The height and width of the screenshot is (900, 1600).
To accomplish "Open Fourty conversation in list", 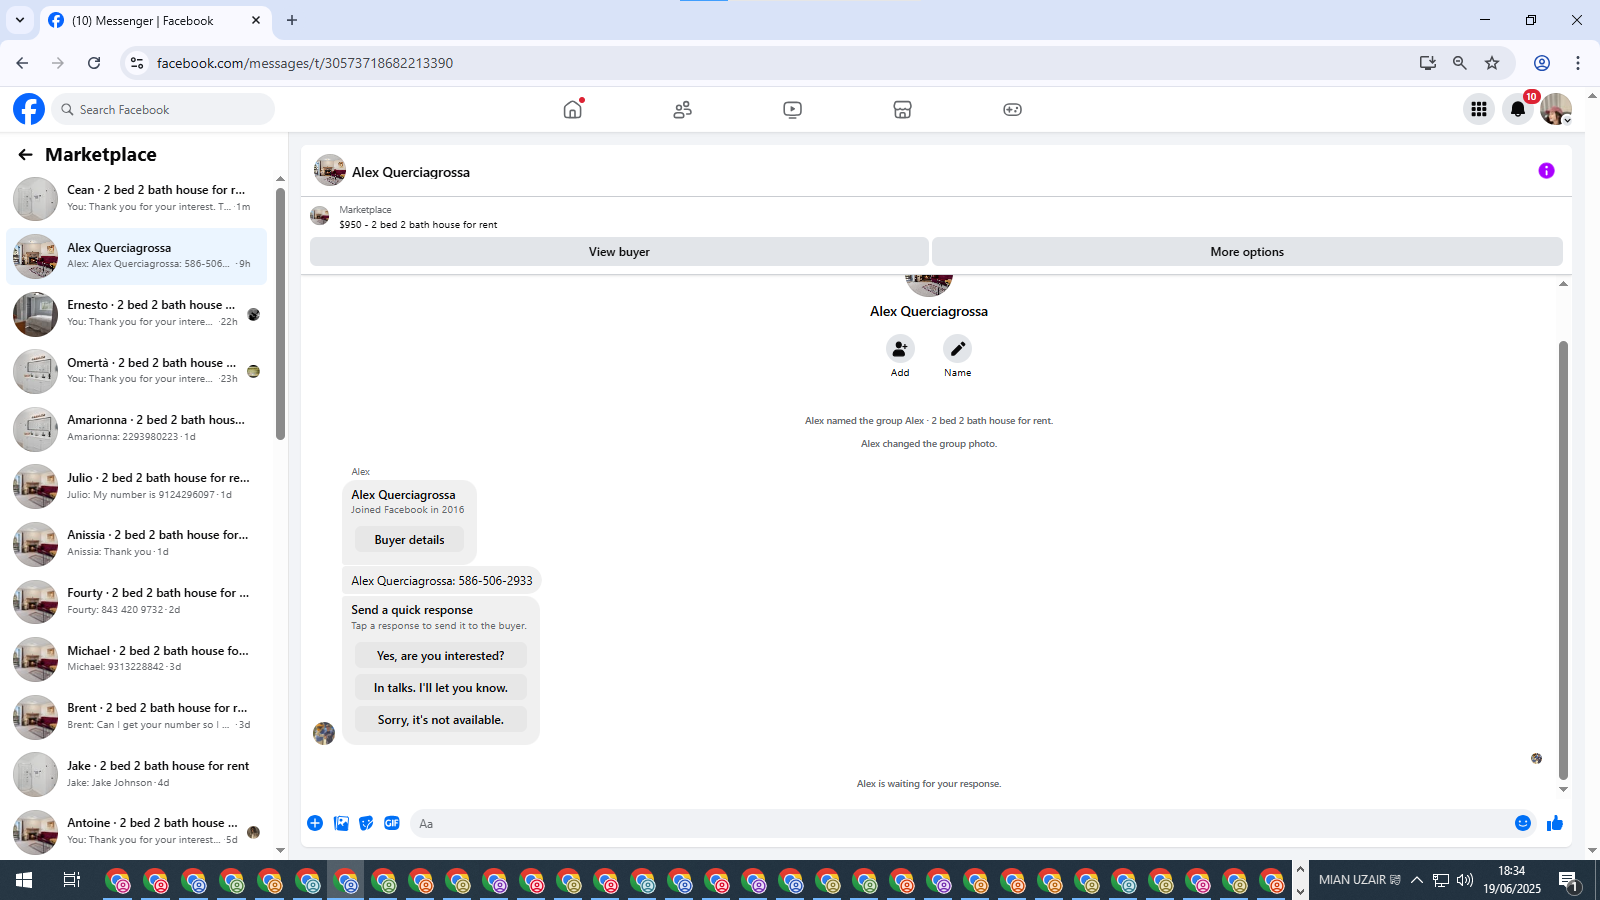I will pyautogui.click(x=137, y=601).
